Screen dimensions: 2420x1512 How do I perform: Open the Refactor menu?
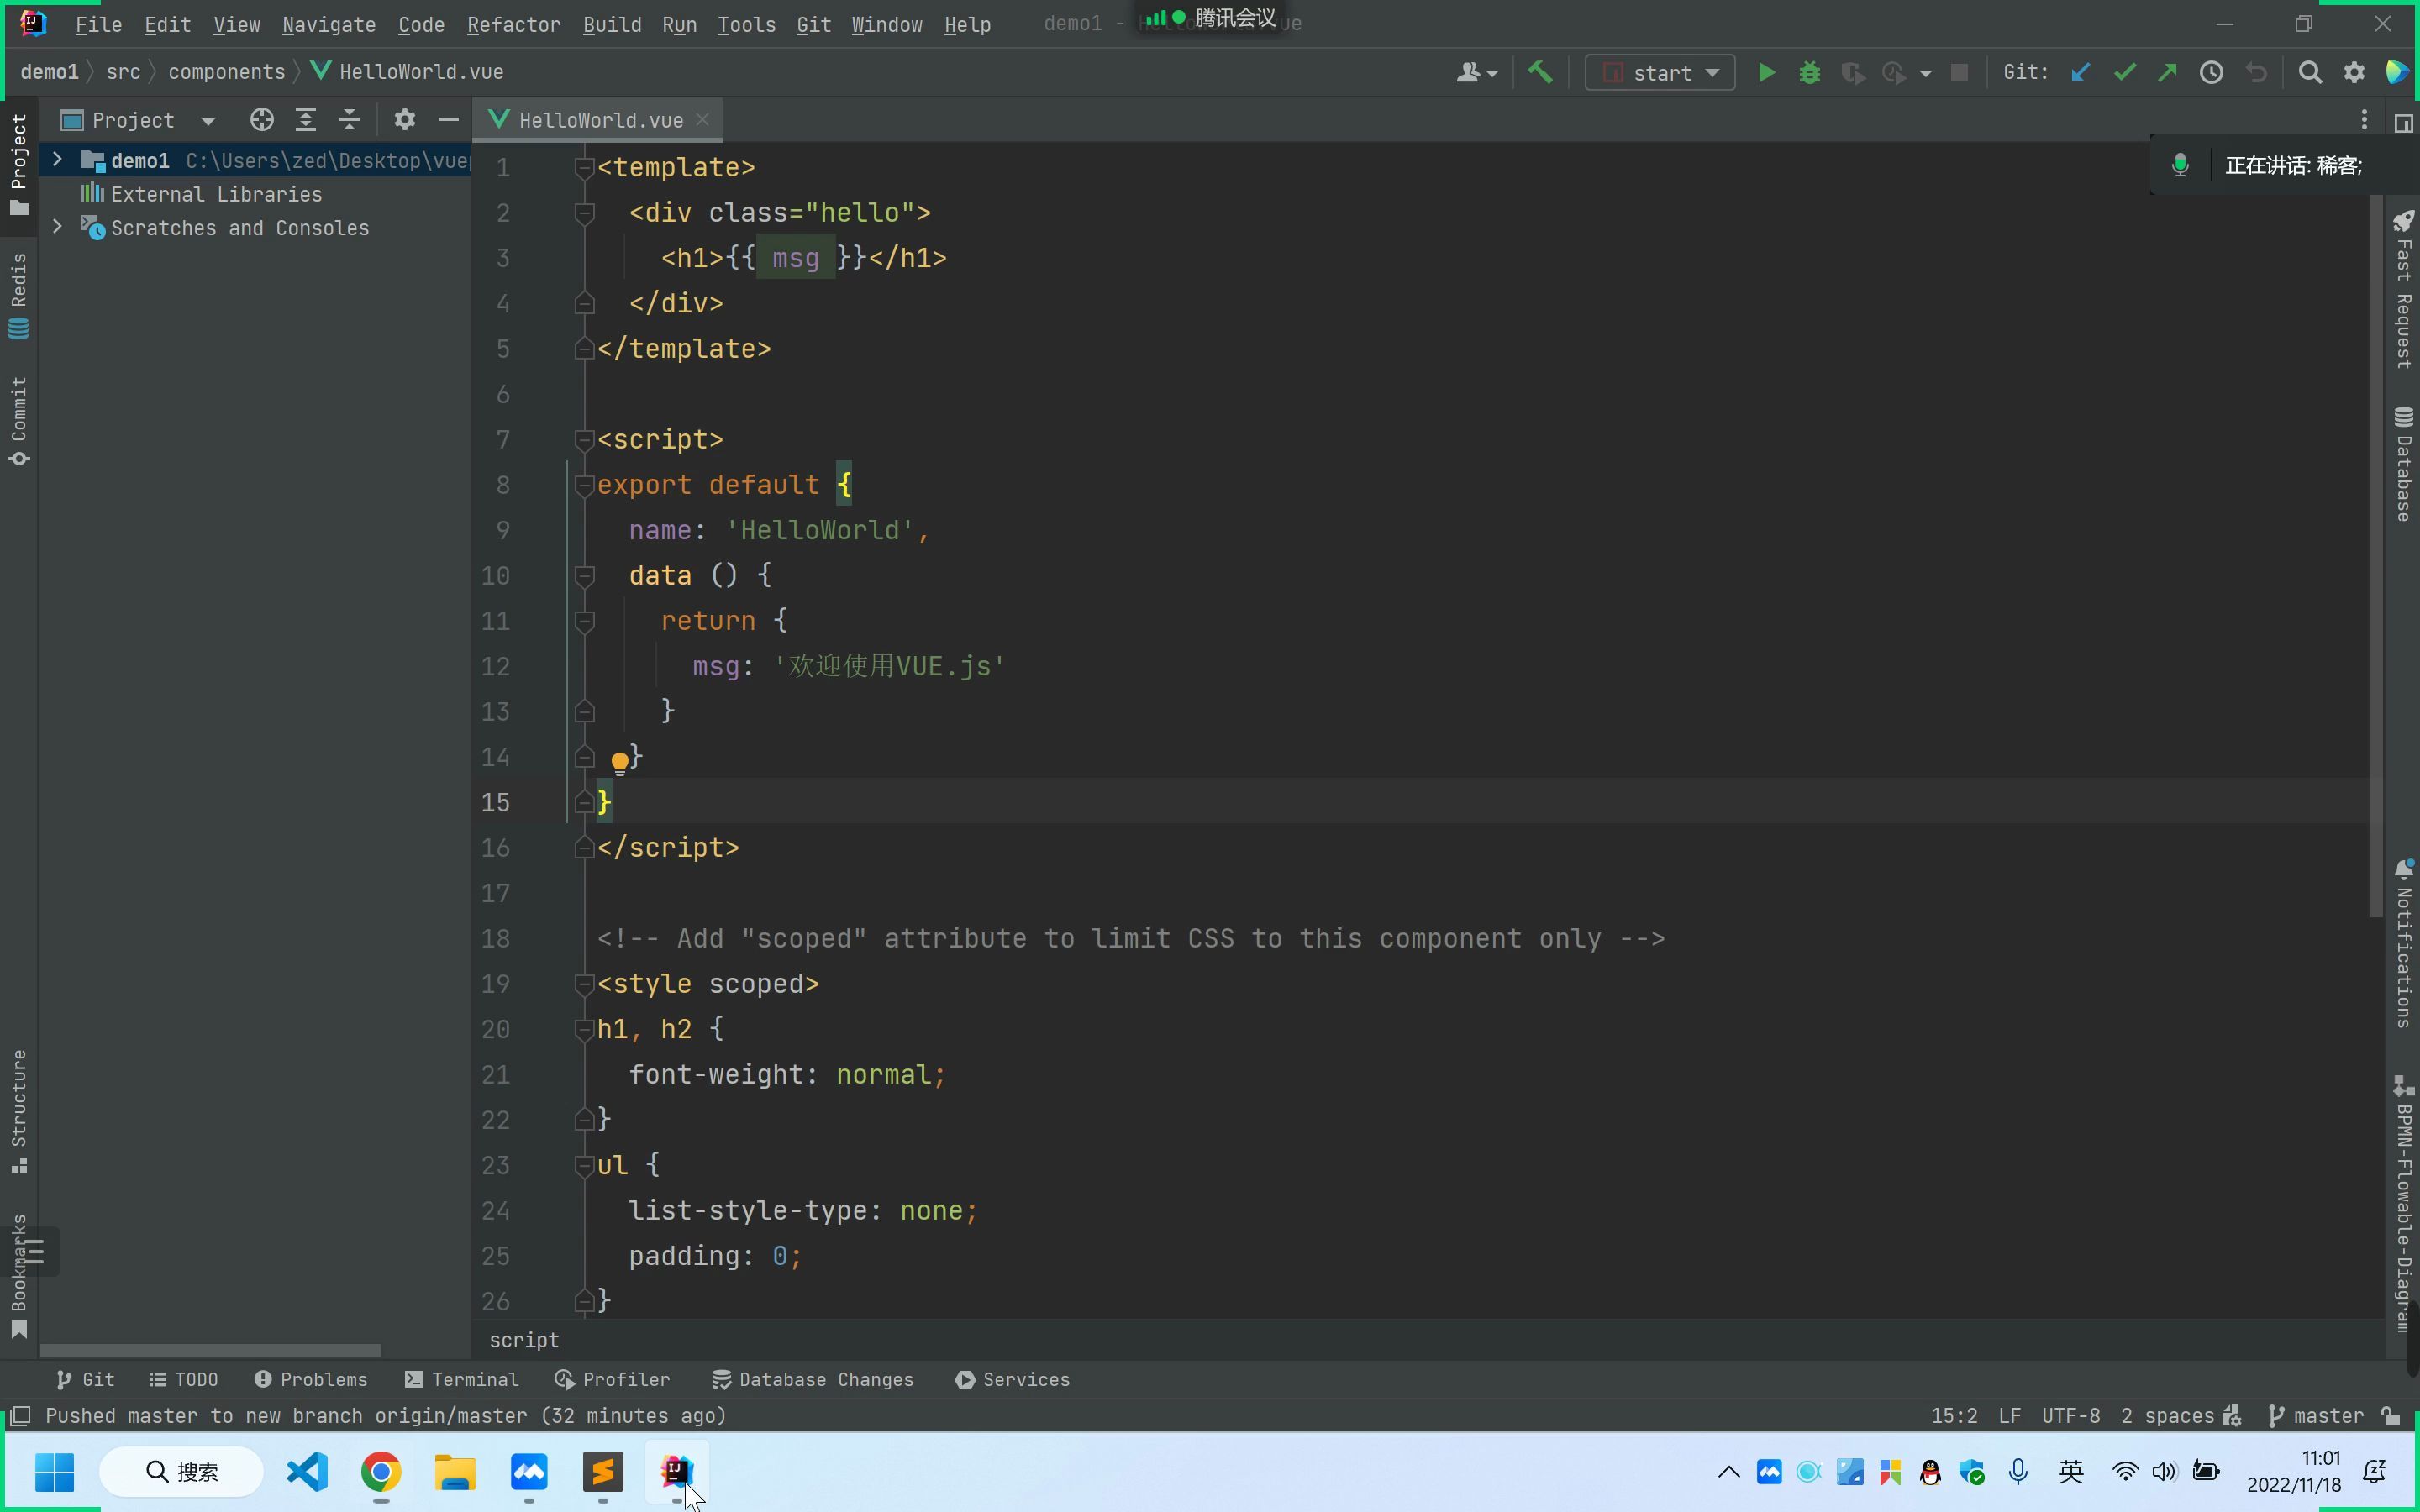tap(513, 24)
